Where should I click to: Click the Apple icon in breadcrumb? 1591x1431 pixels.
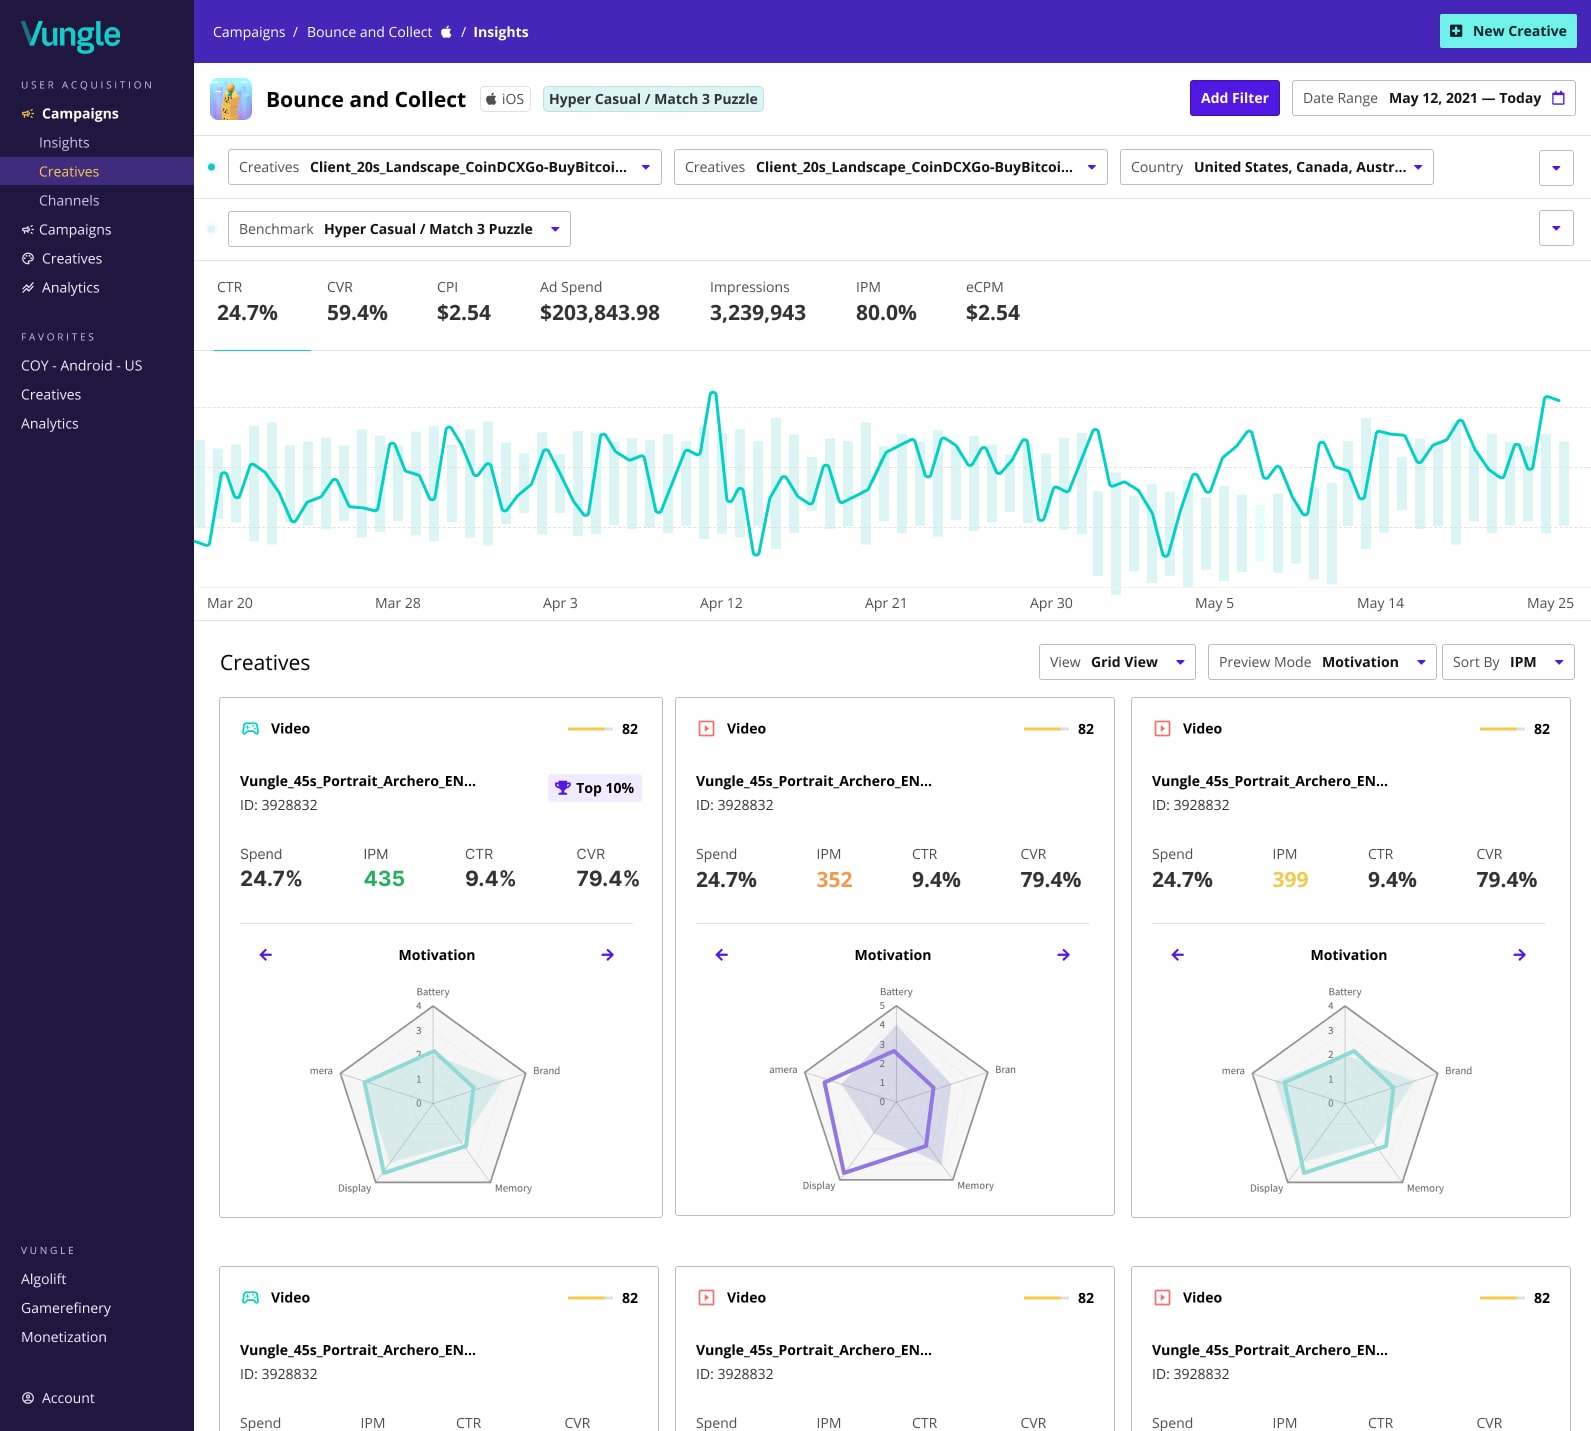[x=446, y=32]
